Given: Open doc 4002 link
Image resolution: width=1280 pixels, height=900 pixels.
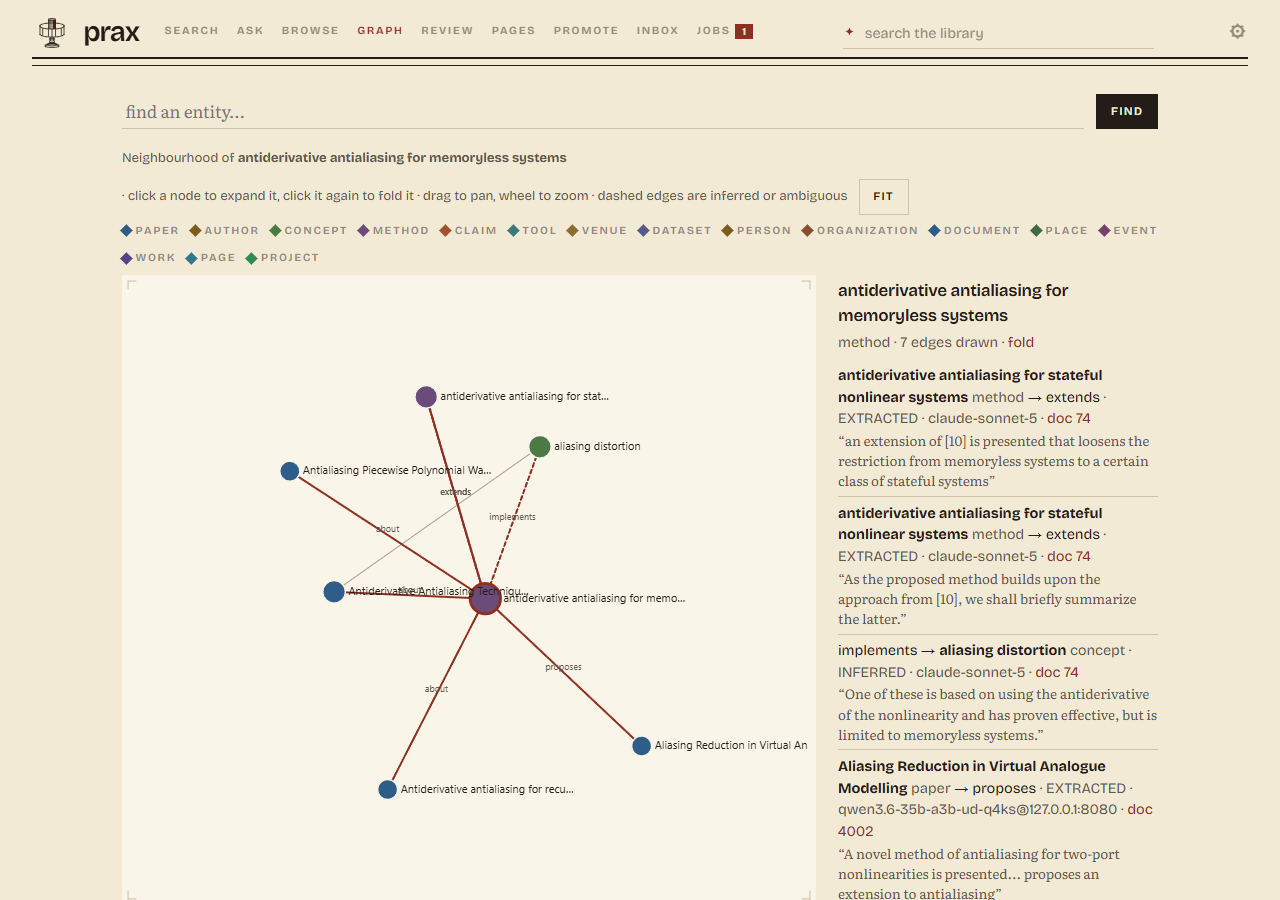Looking at the screenshot, I should [995, 820].
